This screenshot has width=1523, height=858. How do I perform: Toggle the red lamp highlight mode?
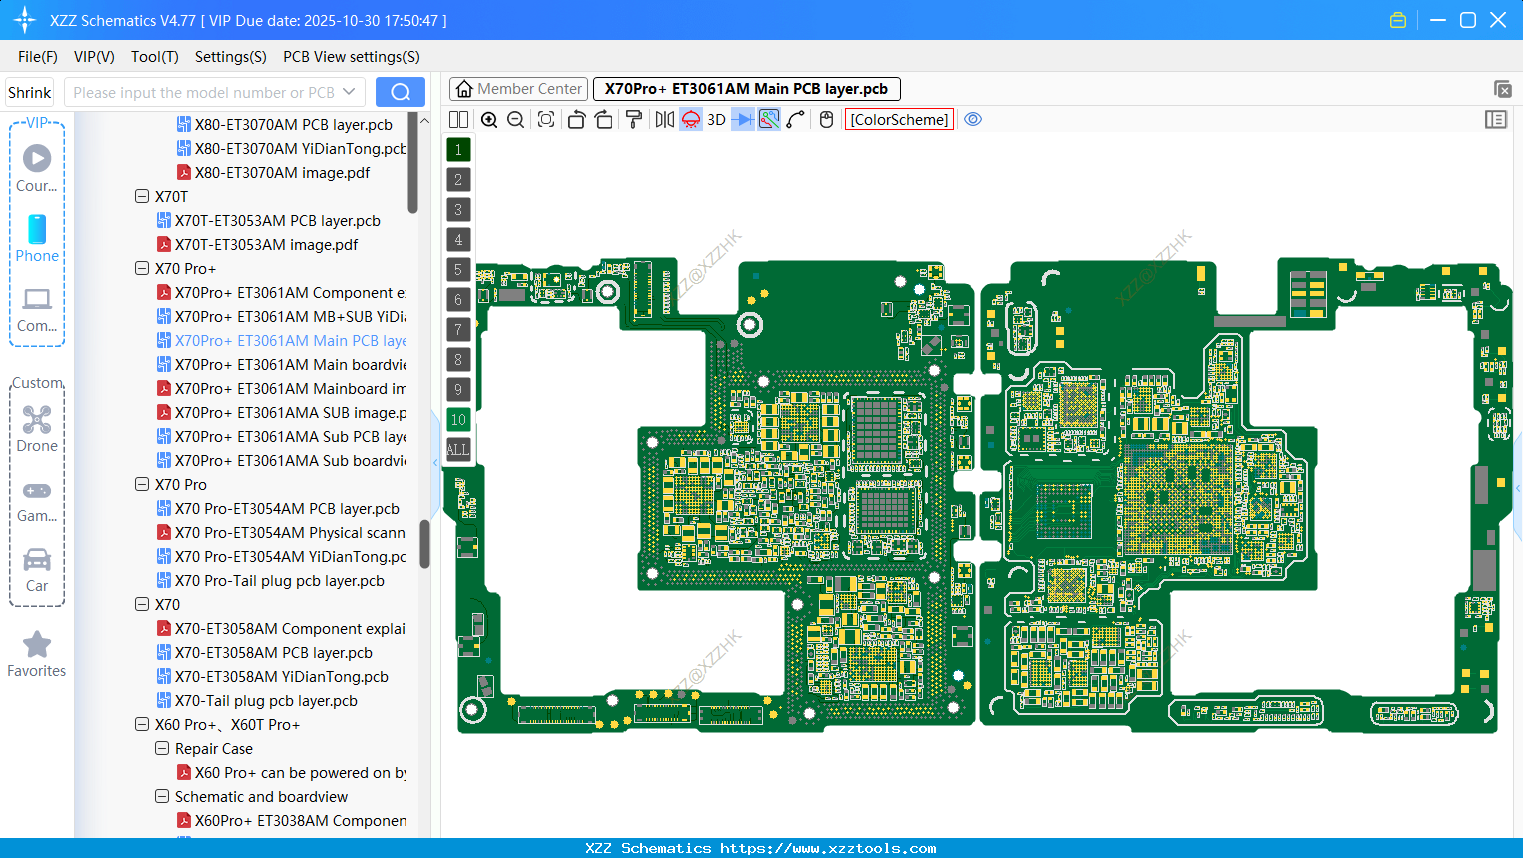click(690, 119)
